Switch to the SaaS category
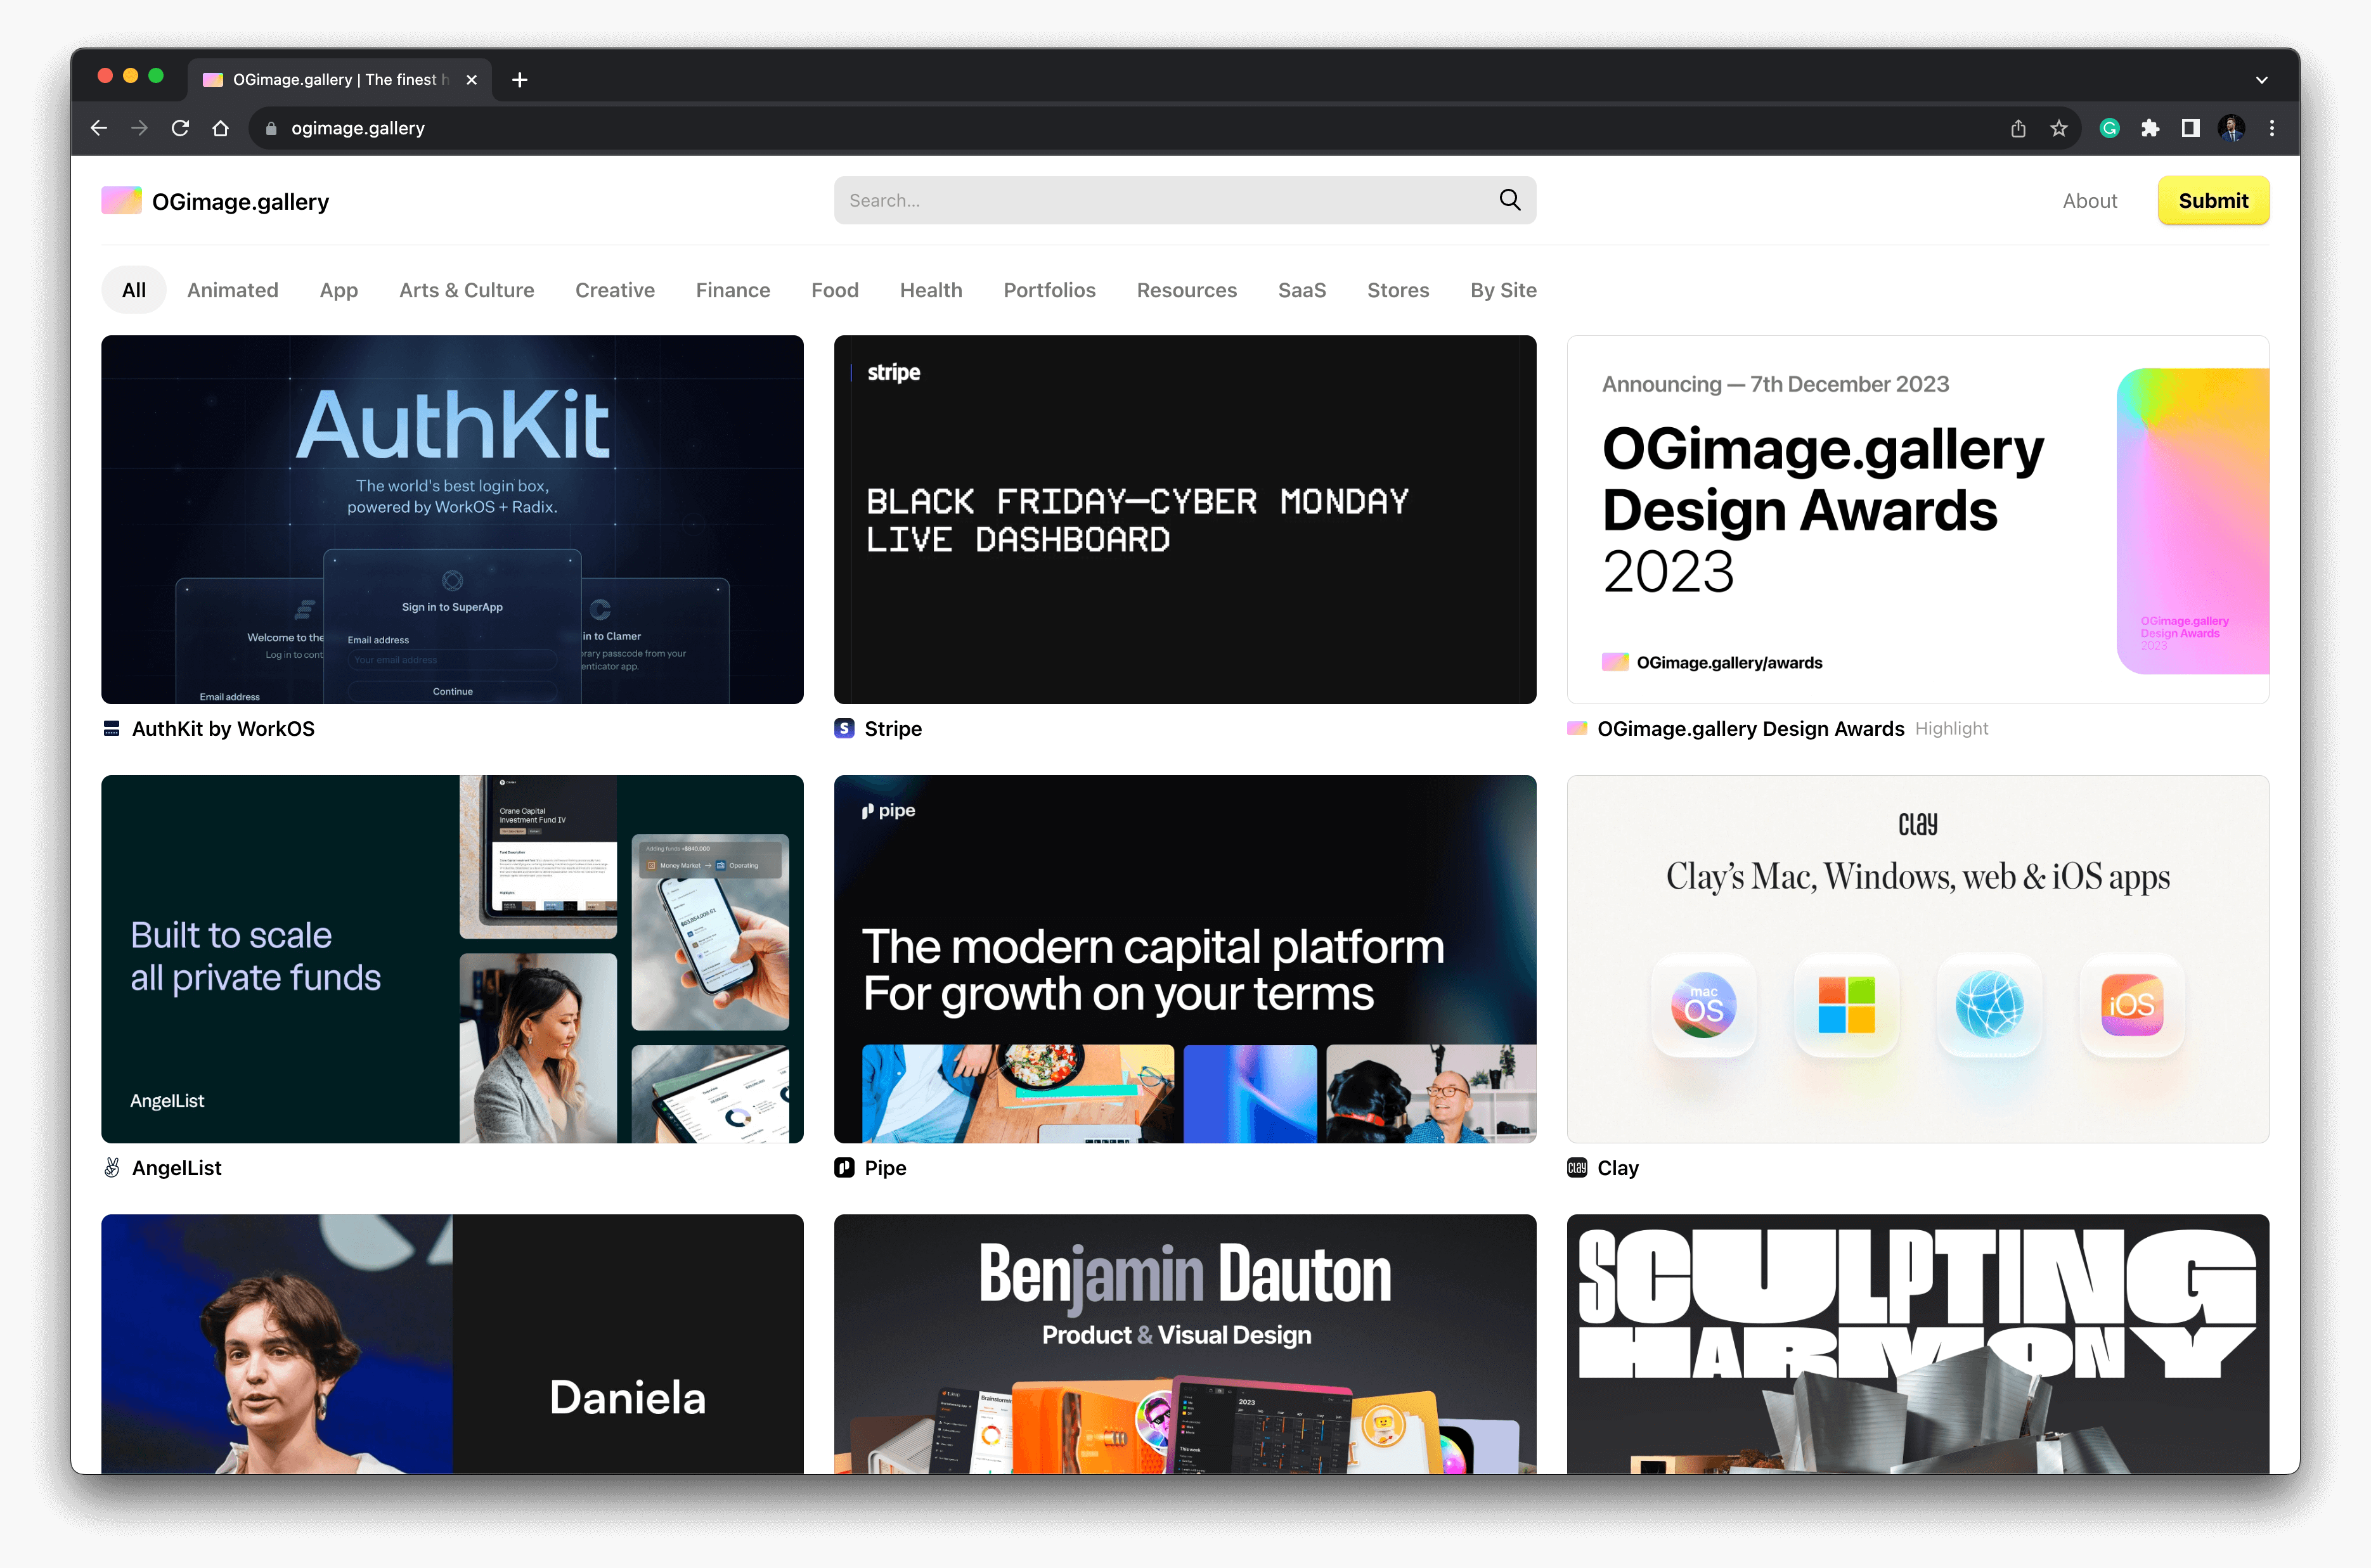Image resolution: width=2371 pixels, height=1568 pixels. click(x=1301, y=290)
